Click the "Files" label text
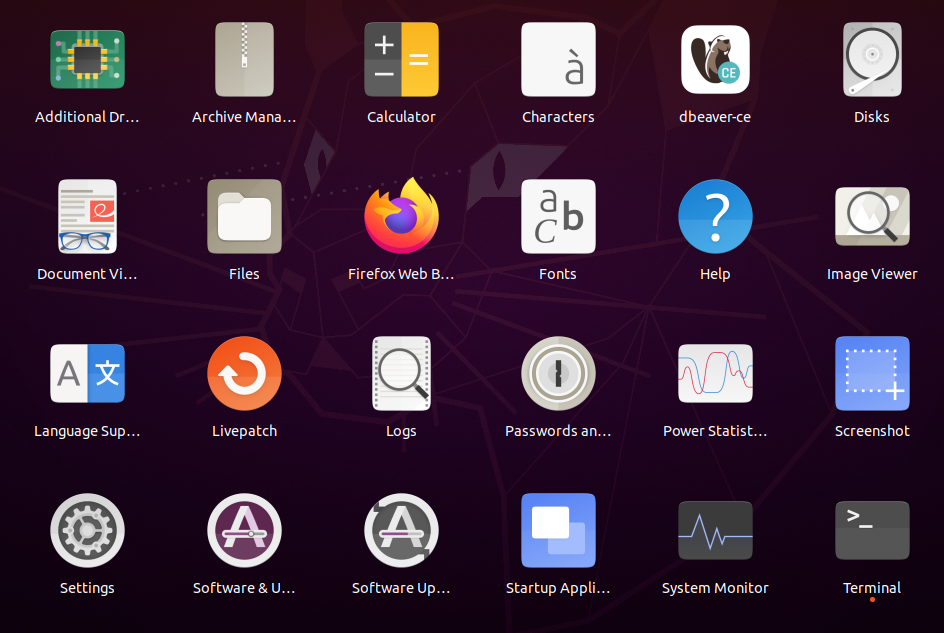The height and width of the screenshot is (633, 944). pyautogui.click(x=244, y=274)
